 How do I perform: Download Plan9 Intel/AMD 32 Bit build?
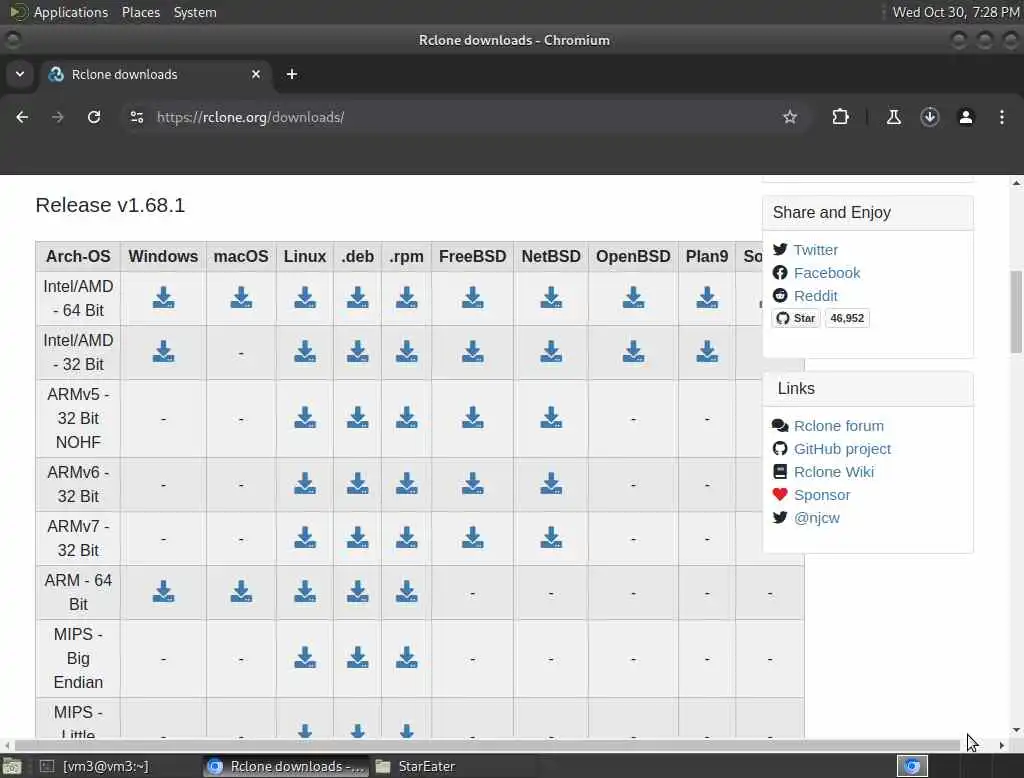coord(707,352)
